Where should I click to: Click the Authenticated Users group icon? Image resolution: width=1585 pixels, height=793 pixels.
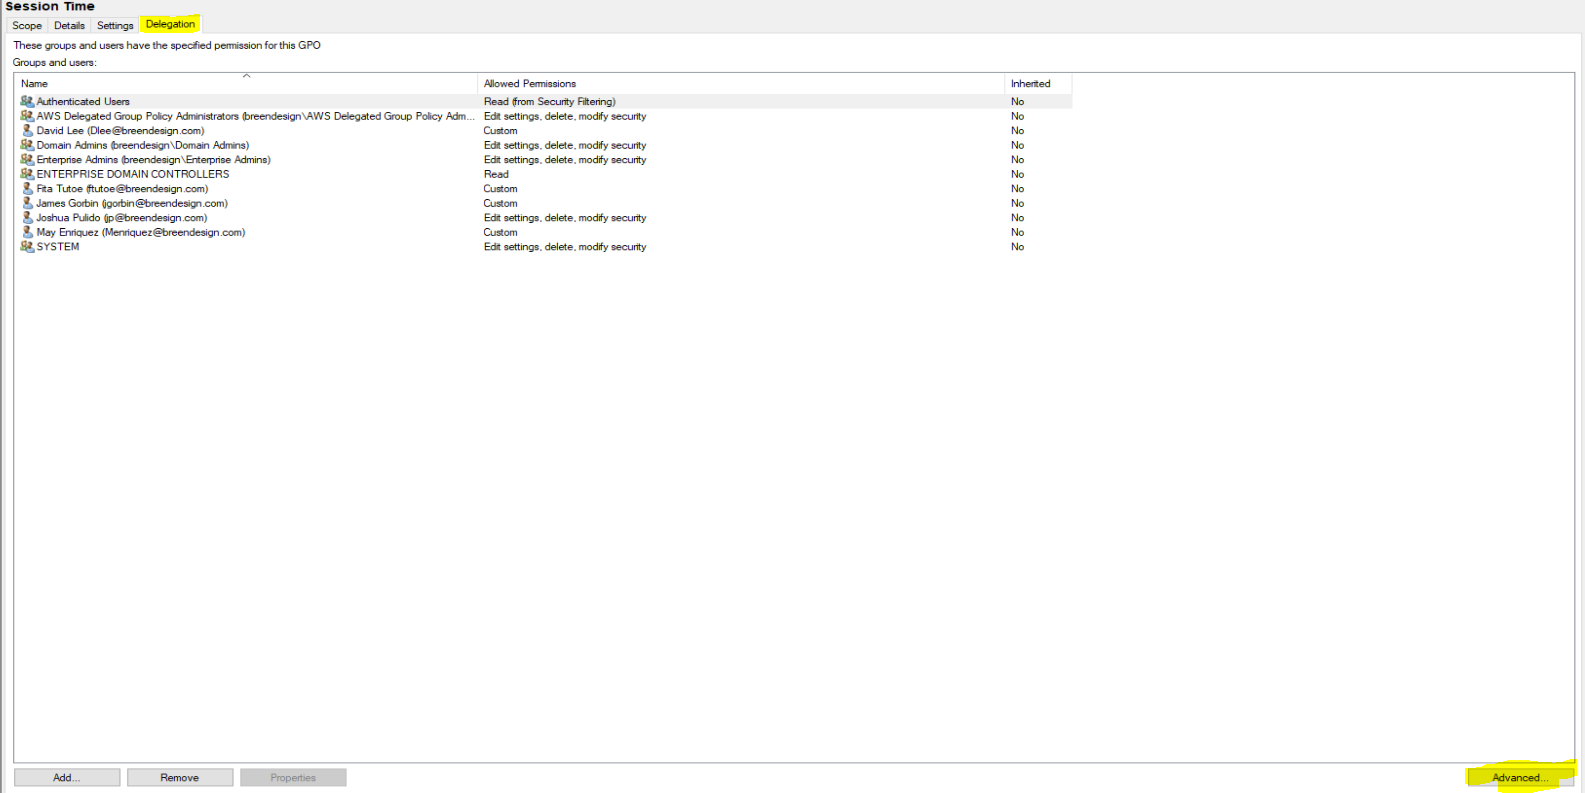(27, 101)
